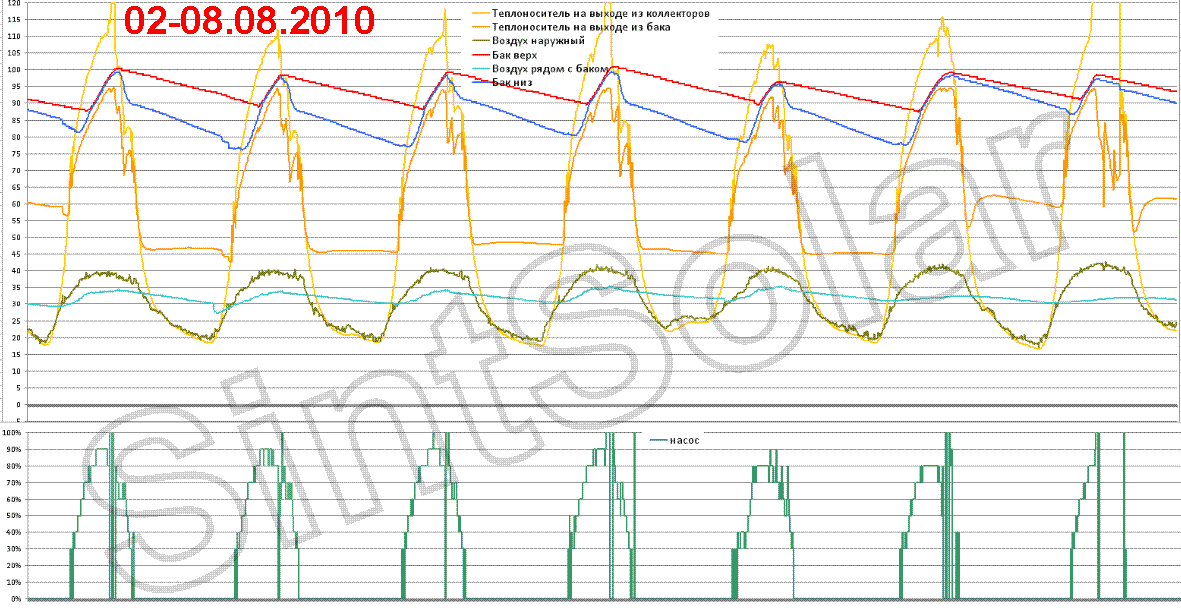This screenshot has height=608, width=1181.
Task: Click the 30 label on temperature axis
Action: coord(17,304)
